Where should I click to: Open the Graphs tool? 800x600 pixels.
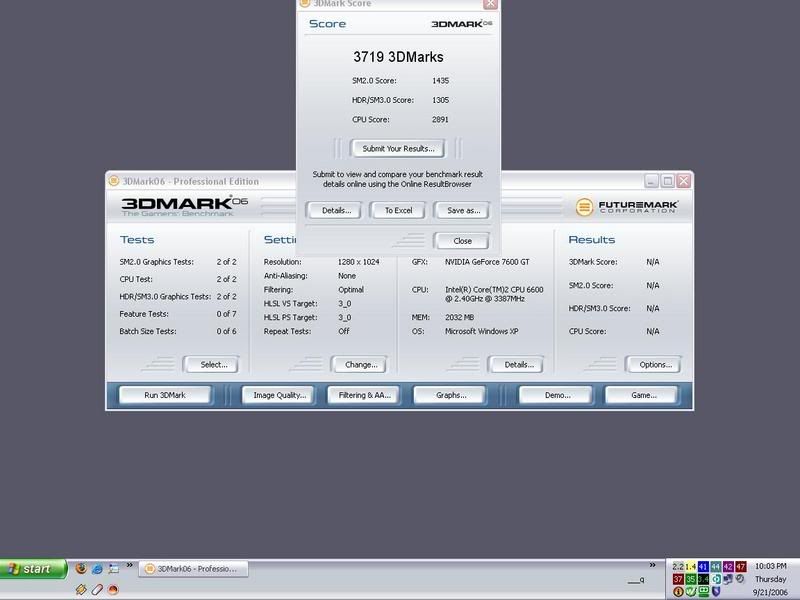[x=451, y=395]
